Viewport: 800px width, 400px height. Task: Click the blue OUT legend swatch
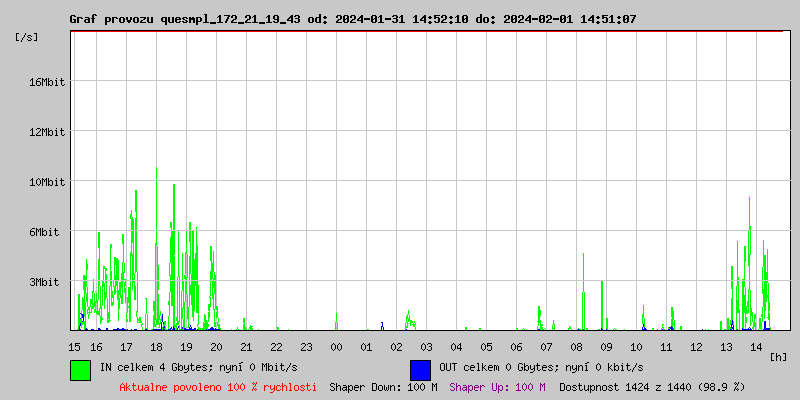tap(420, 369)
